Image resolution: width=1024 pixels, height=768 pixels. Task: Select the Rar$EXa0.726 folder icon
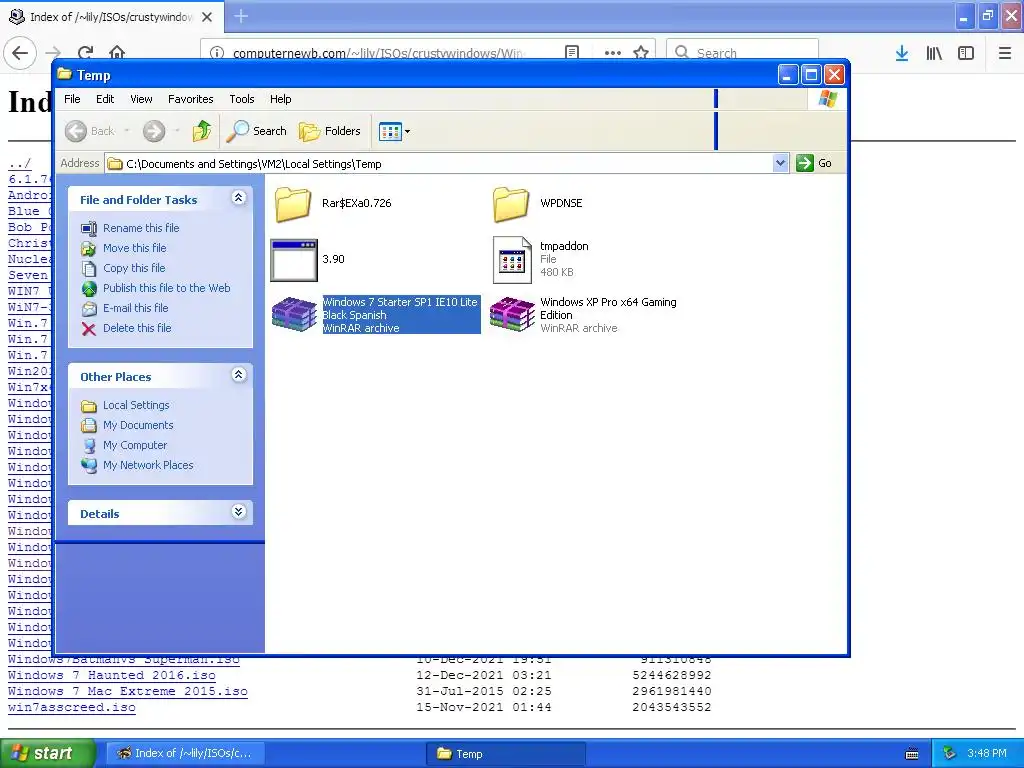point(293,204)
